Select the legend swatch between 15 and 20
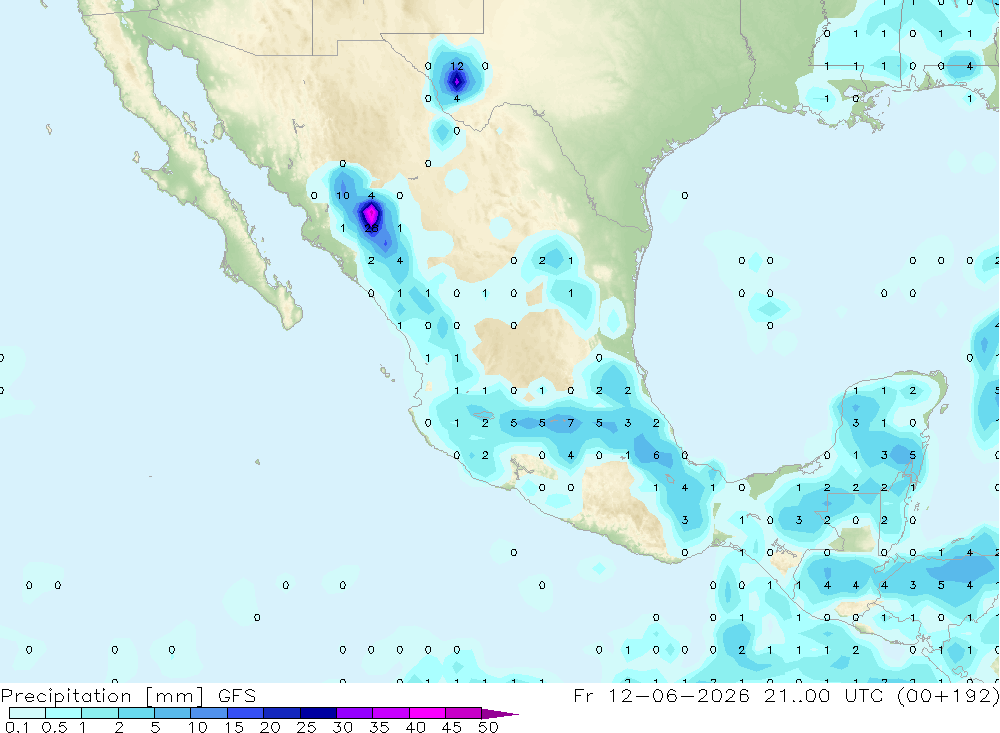 click(x=246, y=713)
